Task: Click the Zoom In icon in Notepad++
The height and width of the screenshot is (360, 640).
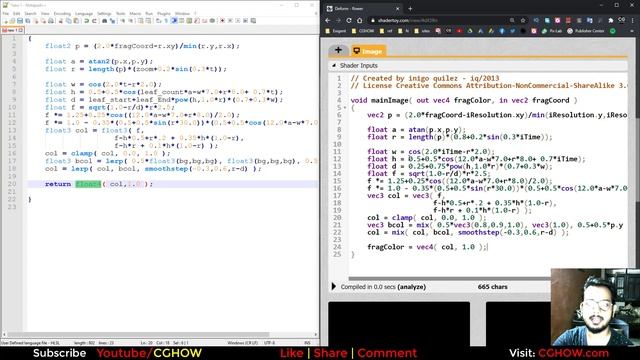Action: pos(123,20)
